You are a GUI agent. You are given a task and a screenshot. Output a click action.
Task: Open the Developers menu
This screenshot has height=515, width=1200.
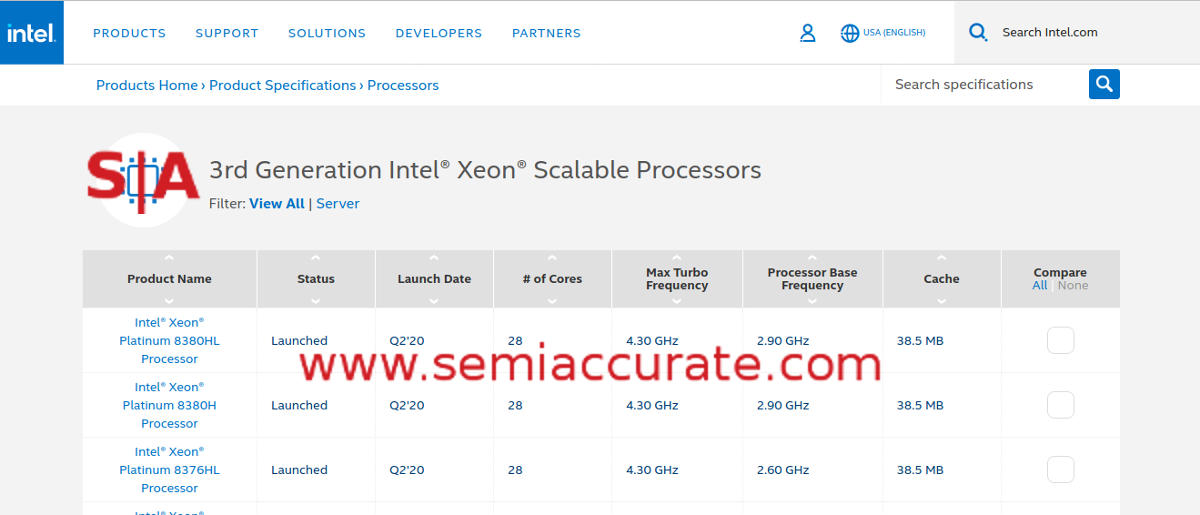pyautogui.click(x=439, y=33)
